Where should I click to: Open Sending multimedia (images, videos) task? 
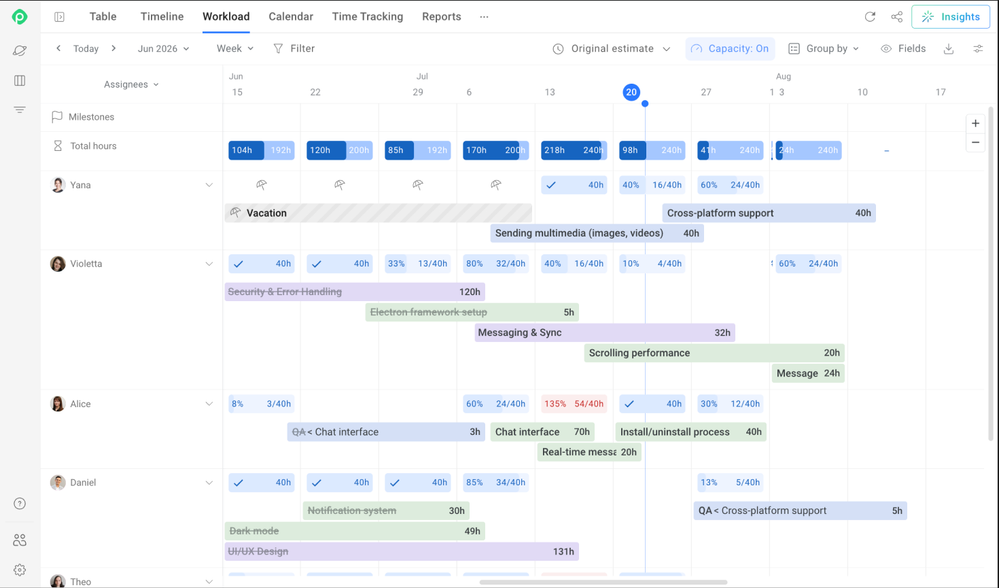[597, 233]
